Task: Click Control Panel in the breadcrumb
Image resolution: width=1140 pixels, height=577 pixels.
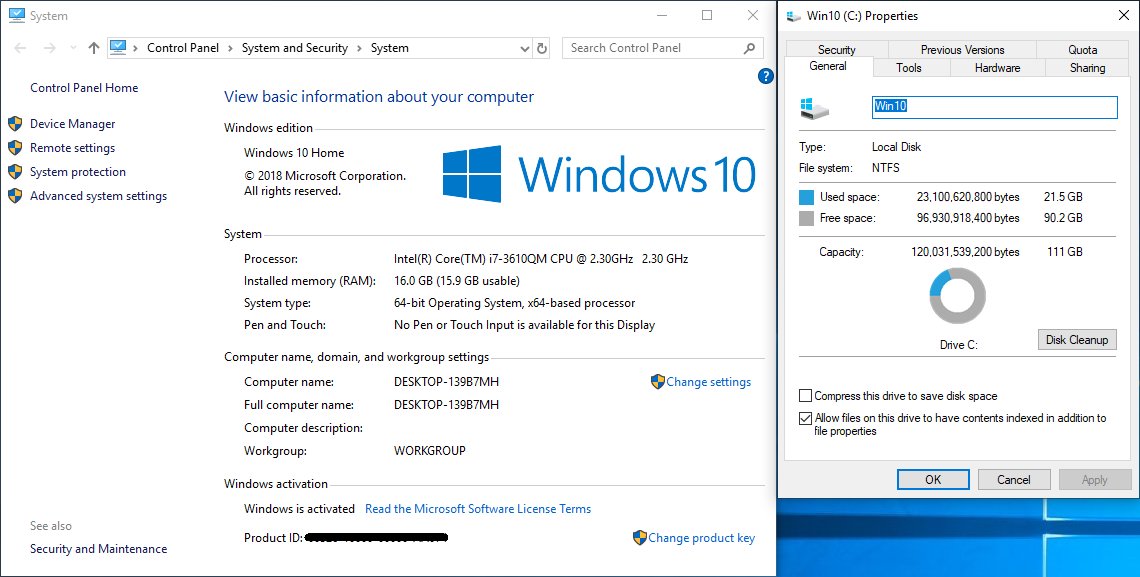Action: point(183,48)
